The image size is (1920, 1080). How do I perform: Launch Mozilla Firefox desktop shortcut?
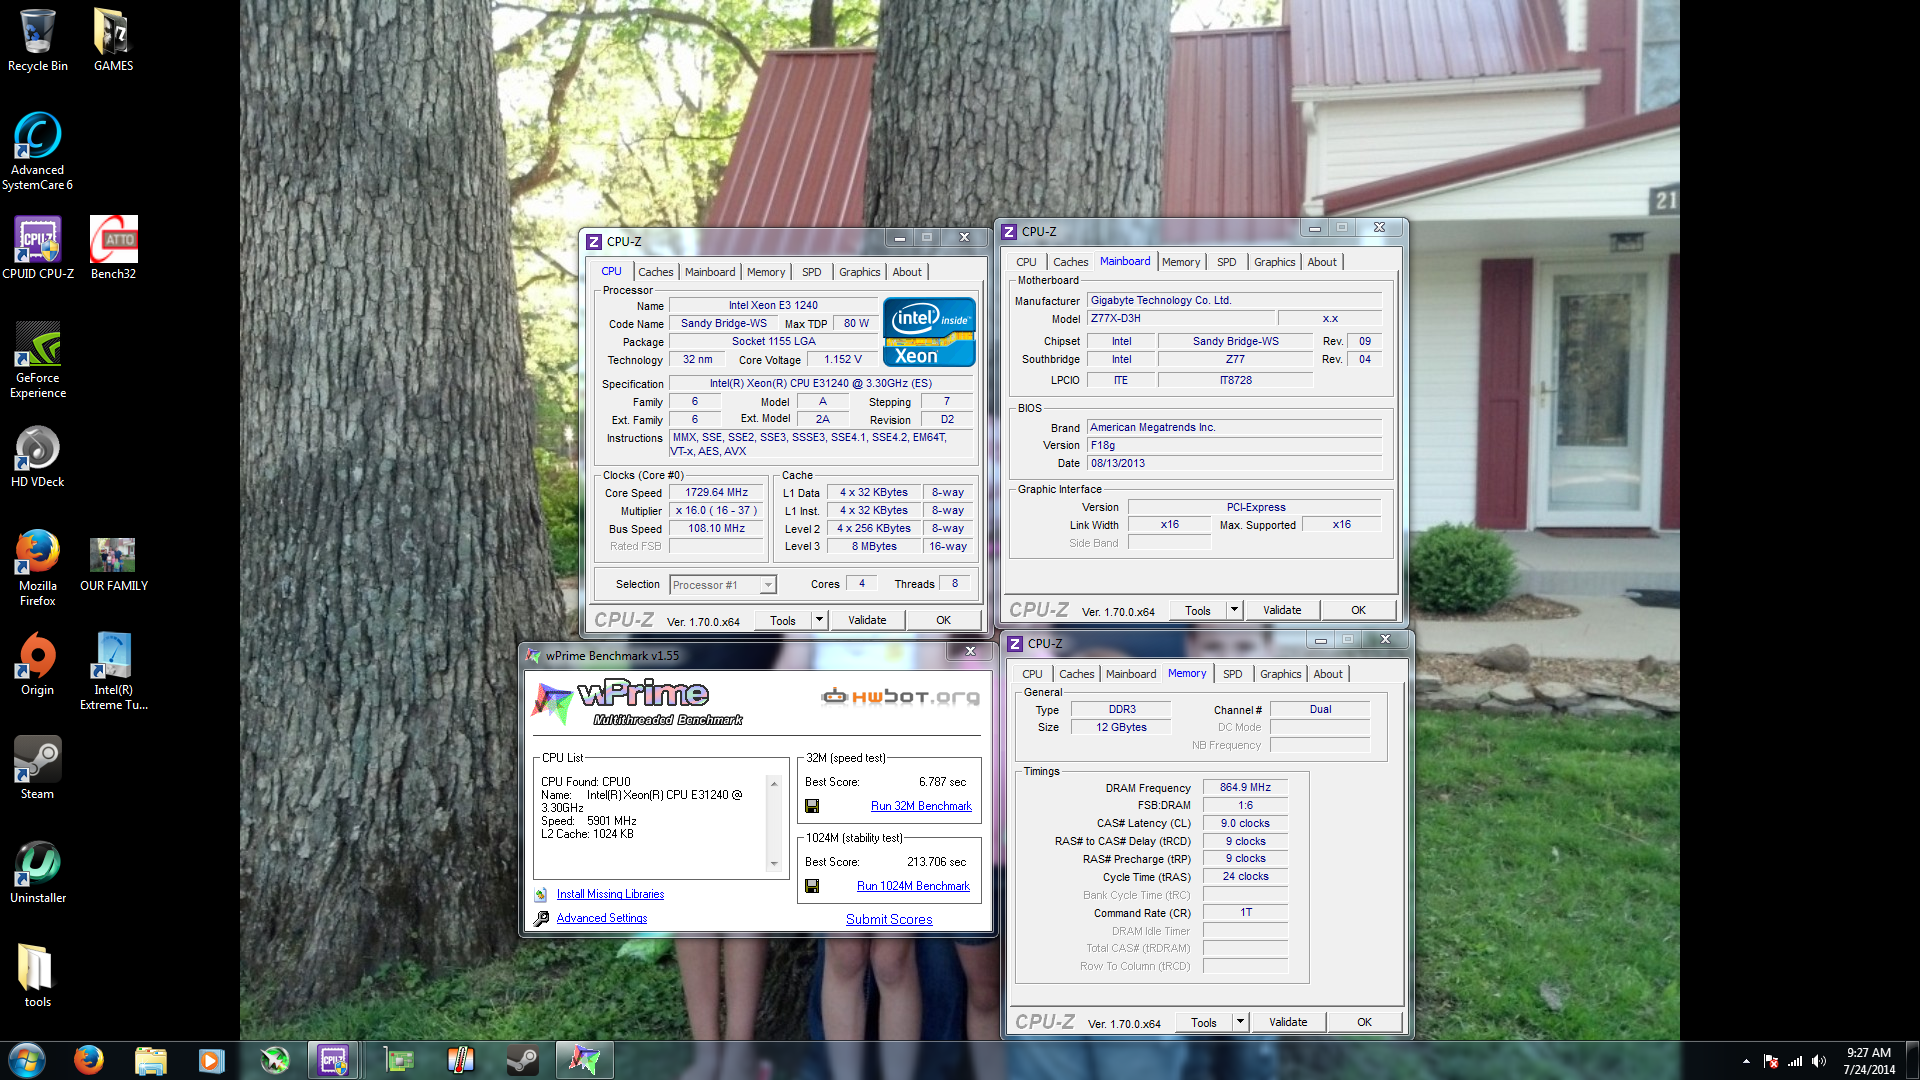37,567
